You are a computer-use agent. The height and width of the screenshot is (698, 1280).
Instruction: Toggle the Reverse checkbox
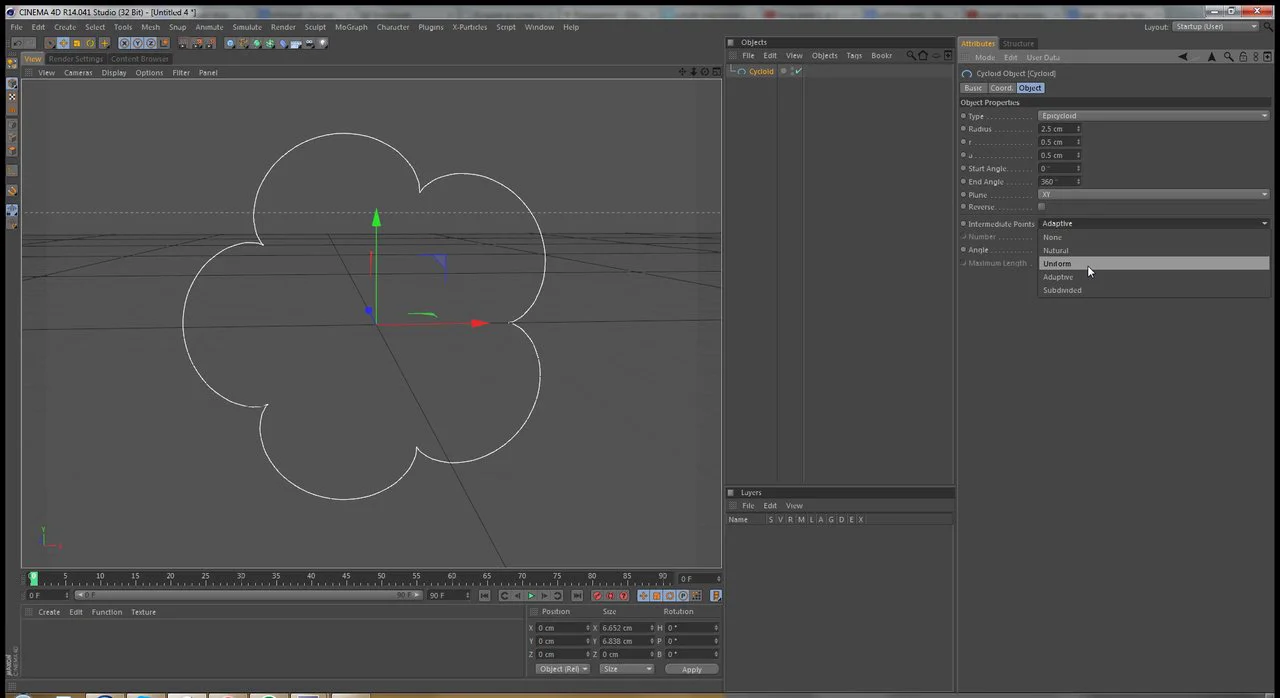point(1041,207)
